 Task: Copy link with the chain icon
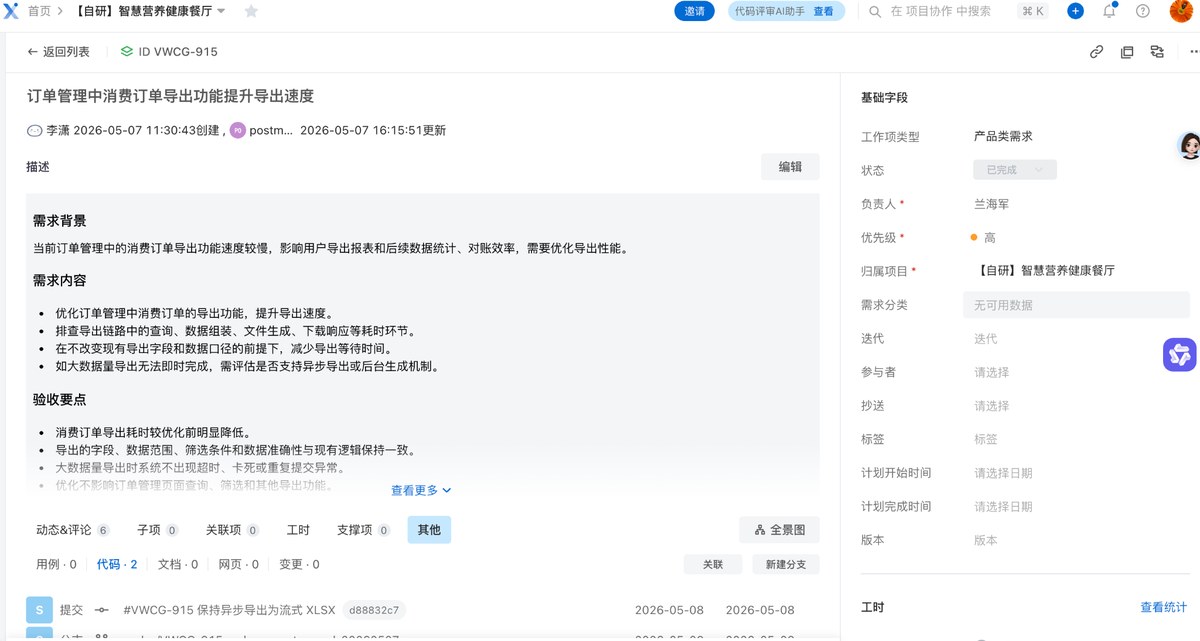pyautogui.click(x=1096, y=52)
